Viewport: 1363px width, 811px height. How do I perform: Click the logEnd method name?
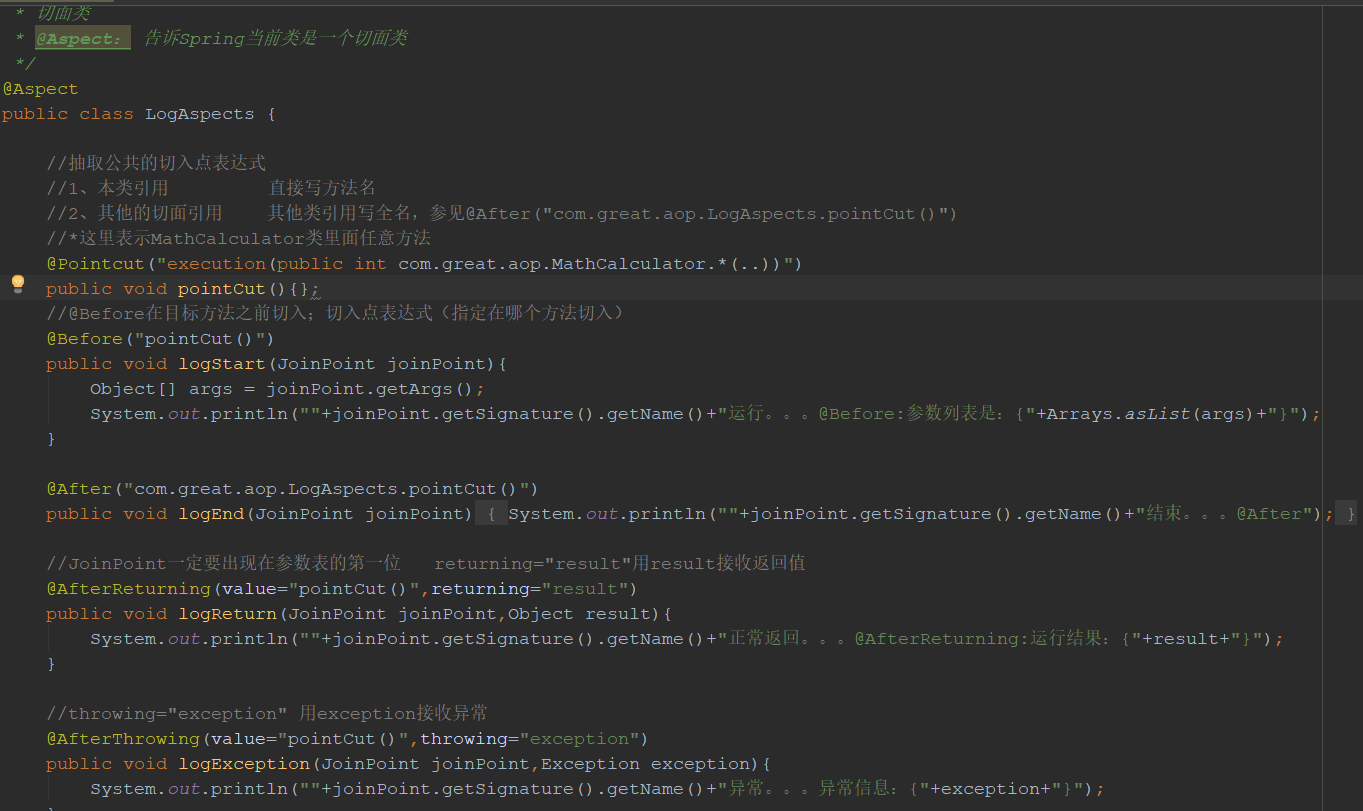(x=211, y=514)
